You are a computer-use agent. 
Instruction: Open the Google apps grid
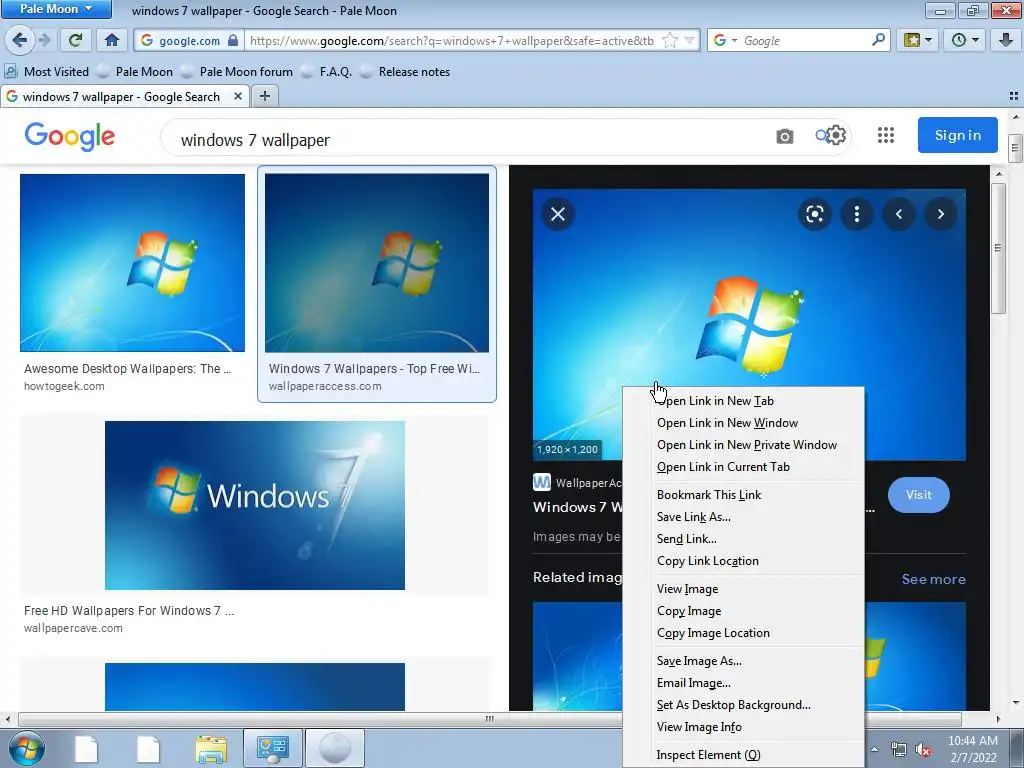click(886, 135)
